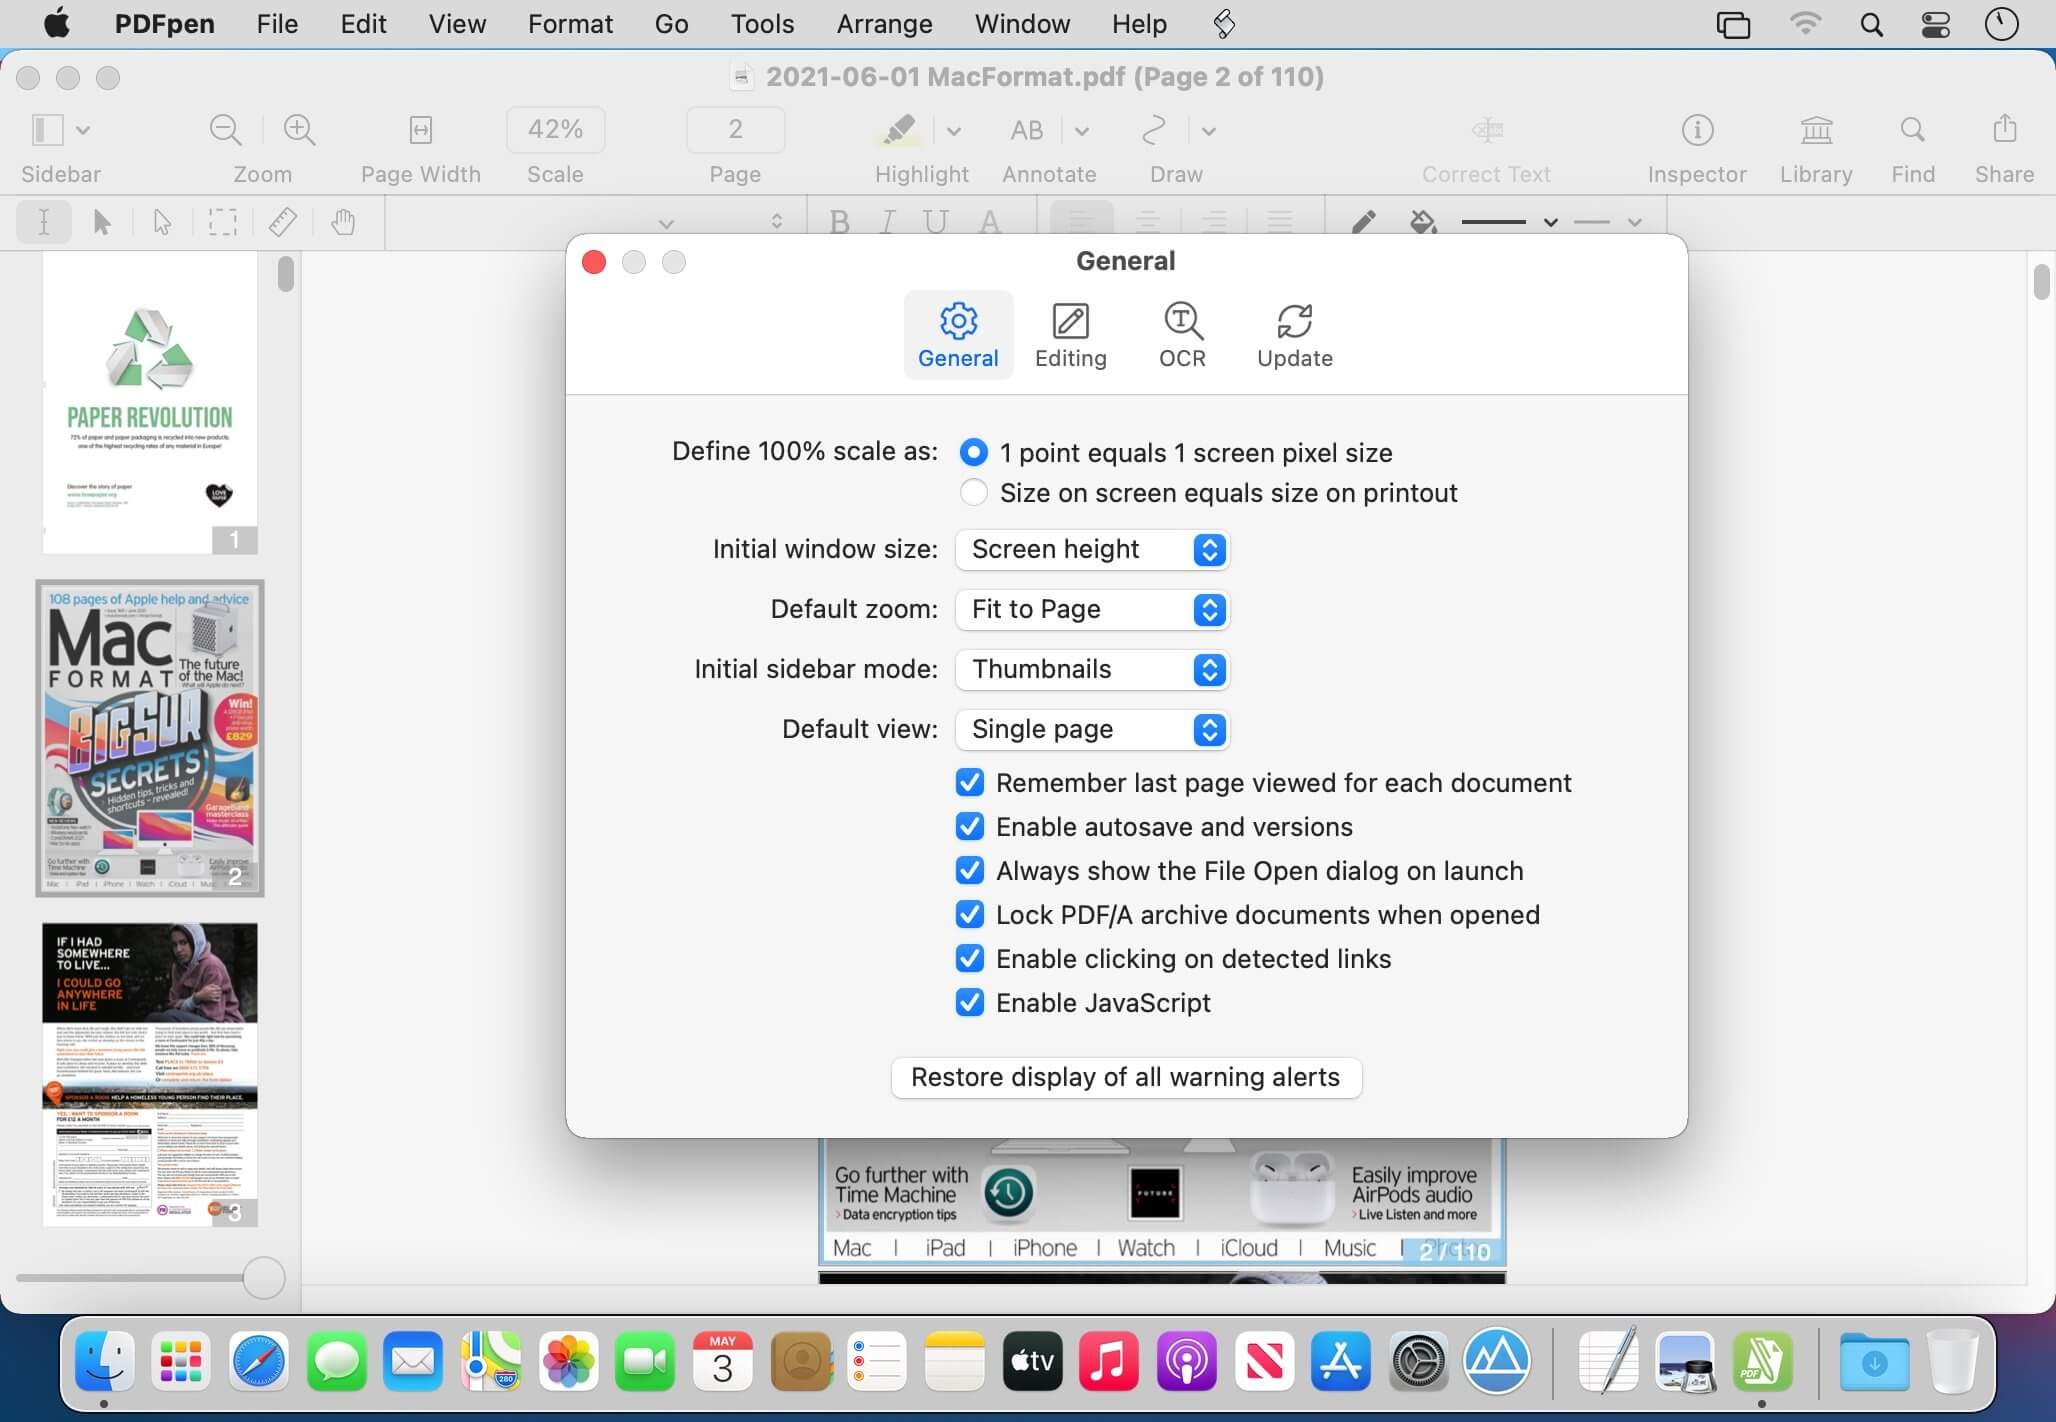This screenshot has height=1422, width=2056.
Task: Toggle Enable autosave and versions checkbox
Action: point(969,827)
